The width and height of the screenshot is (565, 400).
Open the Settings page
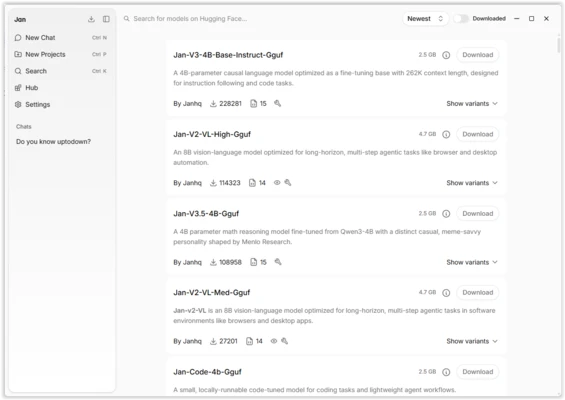pos(61,105)
